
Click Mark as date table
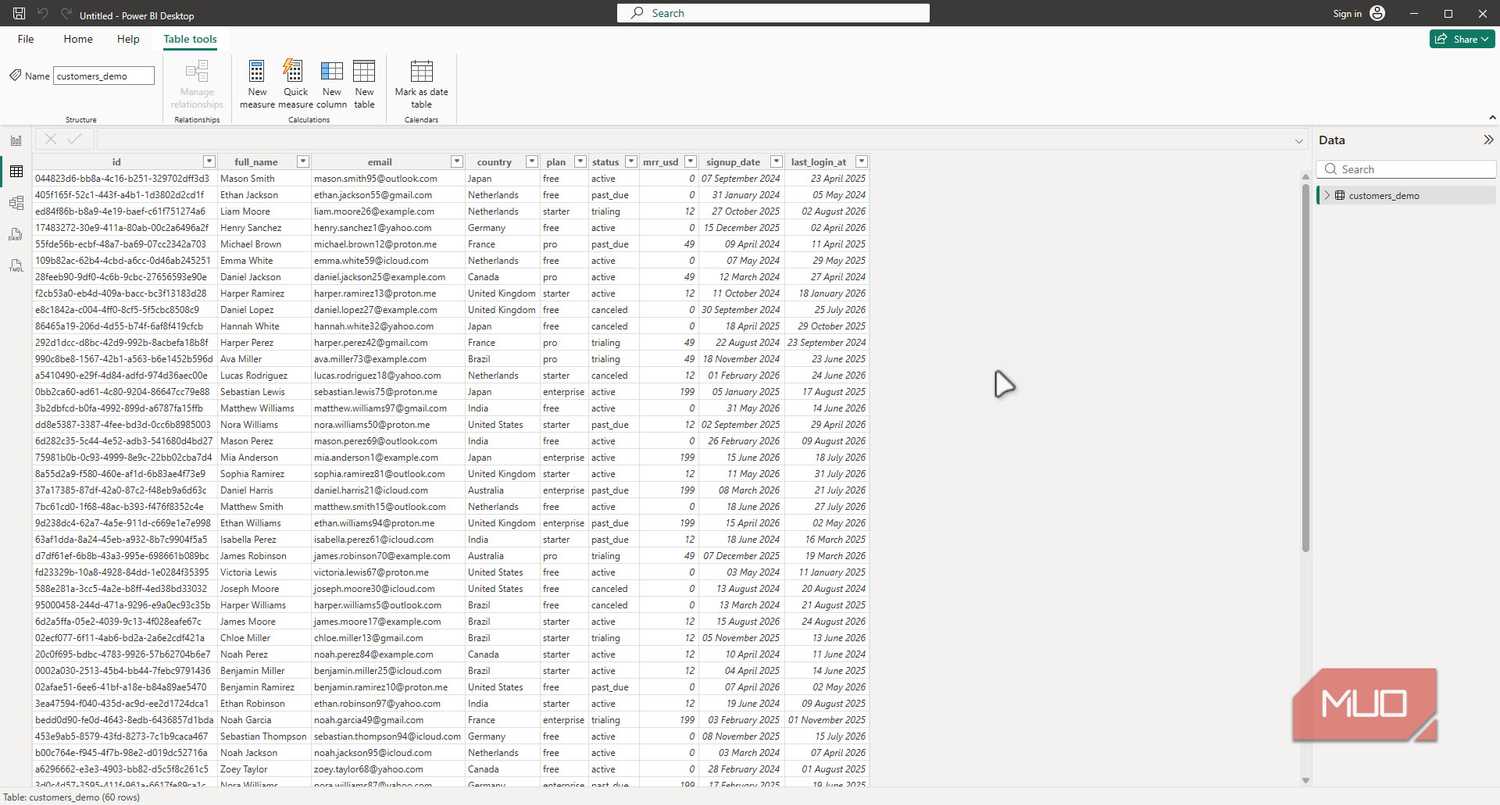coord(421,84)
